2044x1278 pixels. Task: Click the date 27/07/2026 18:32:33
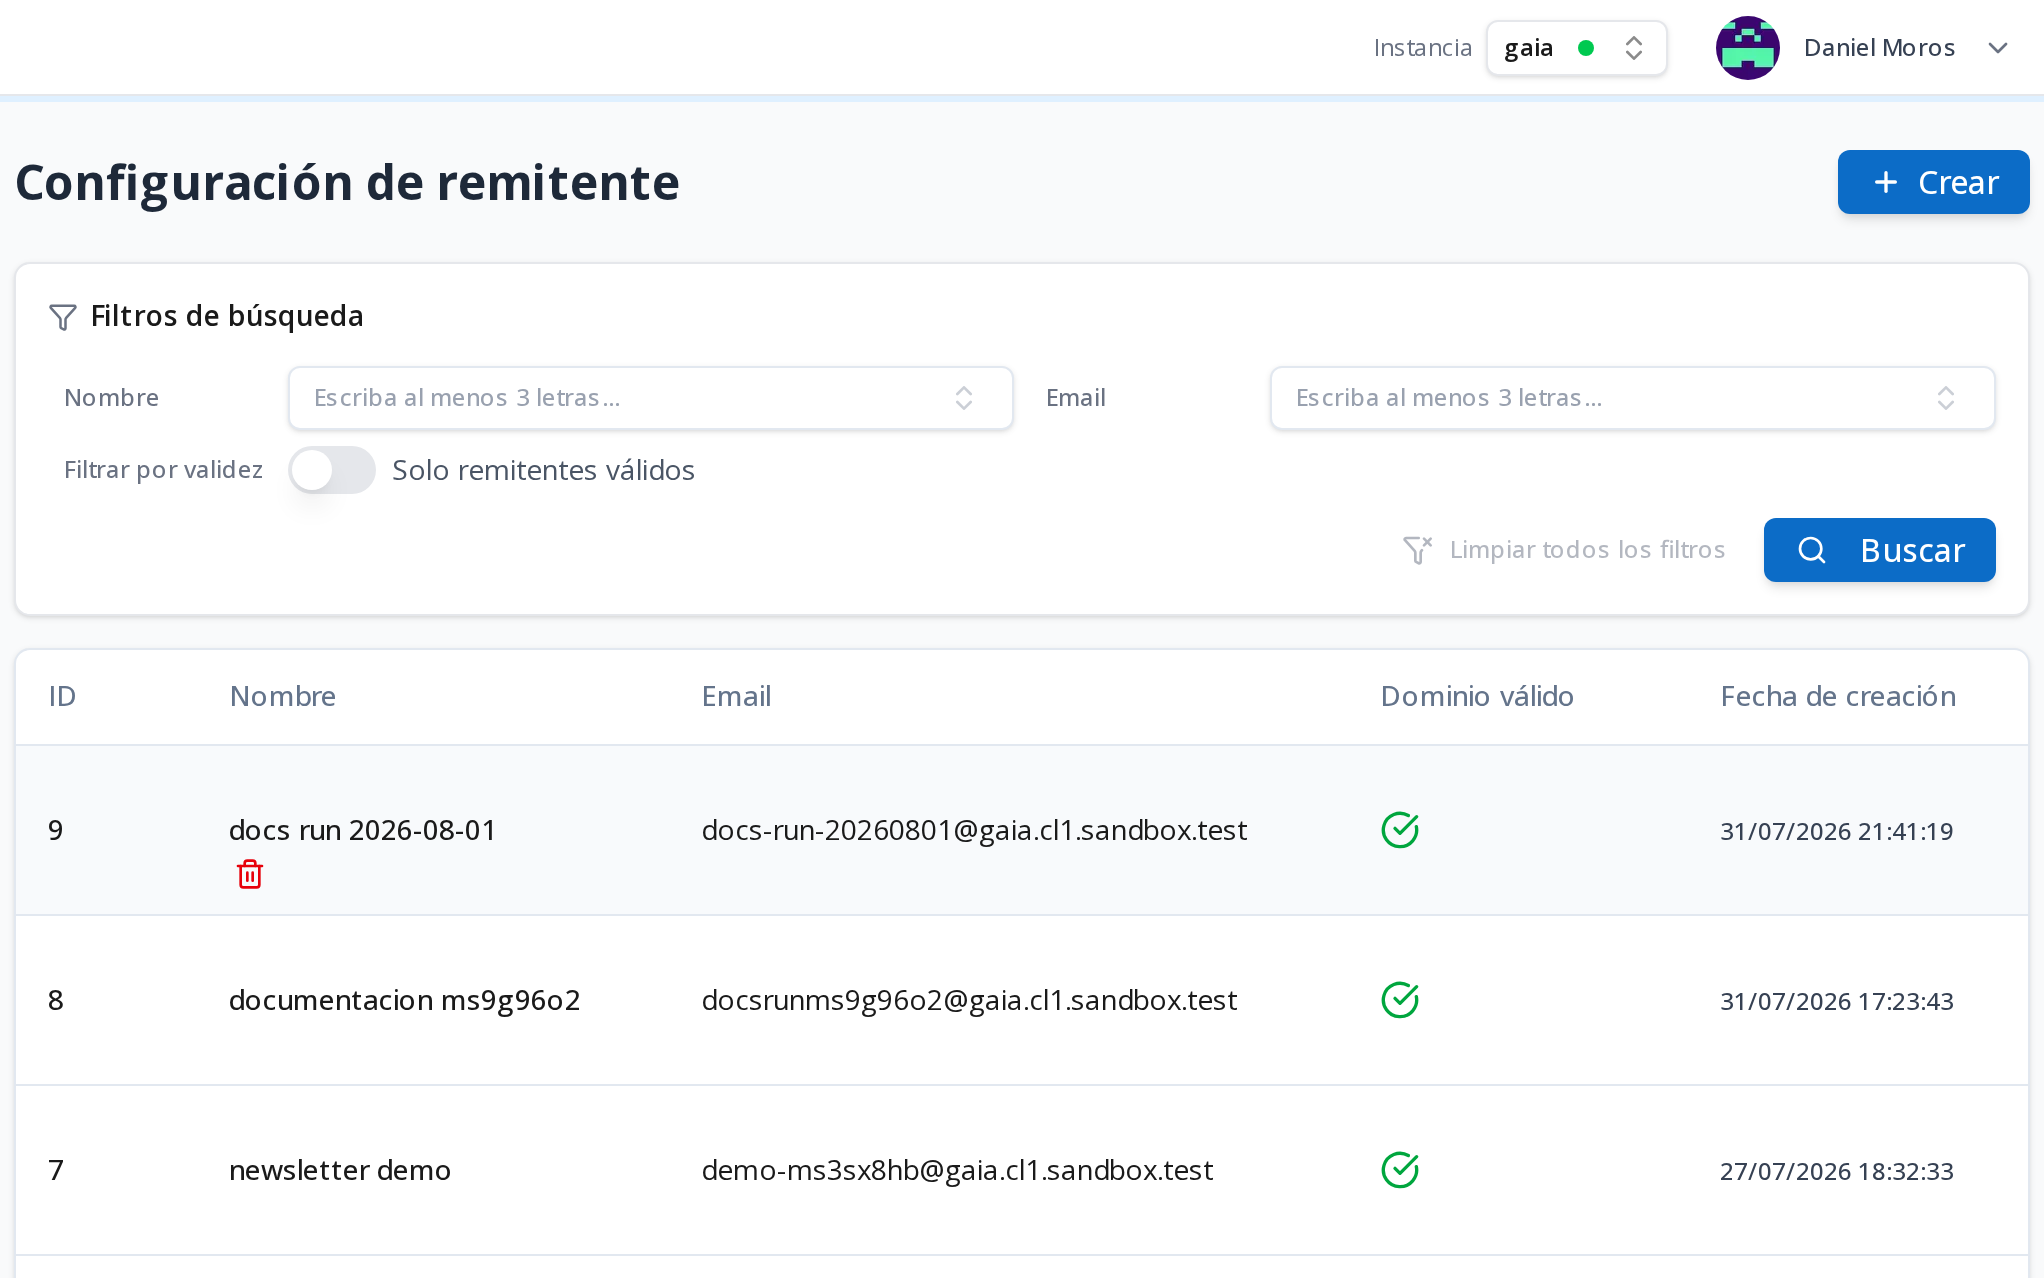pos(1836,1171)
